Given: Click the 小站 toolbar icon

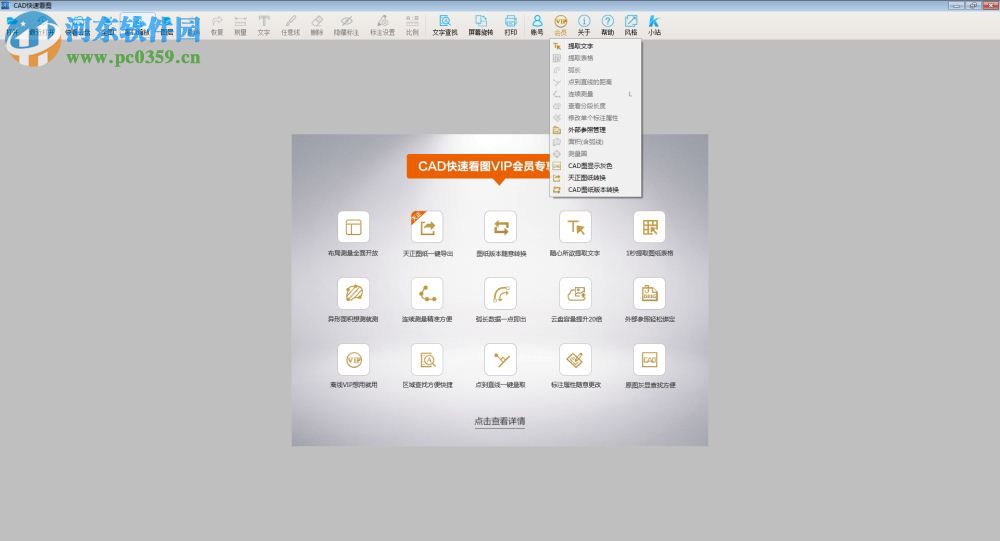Looking at the screenshot, I should pyautogui.click(x=654, y=25).
